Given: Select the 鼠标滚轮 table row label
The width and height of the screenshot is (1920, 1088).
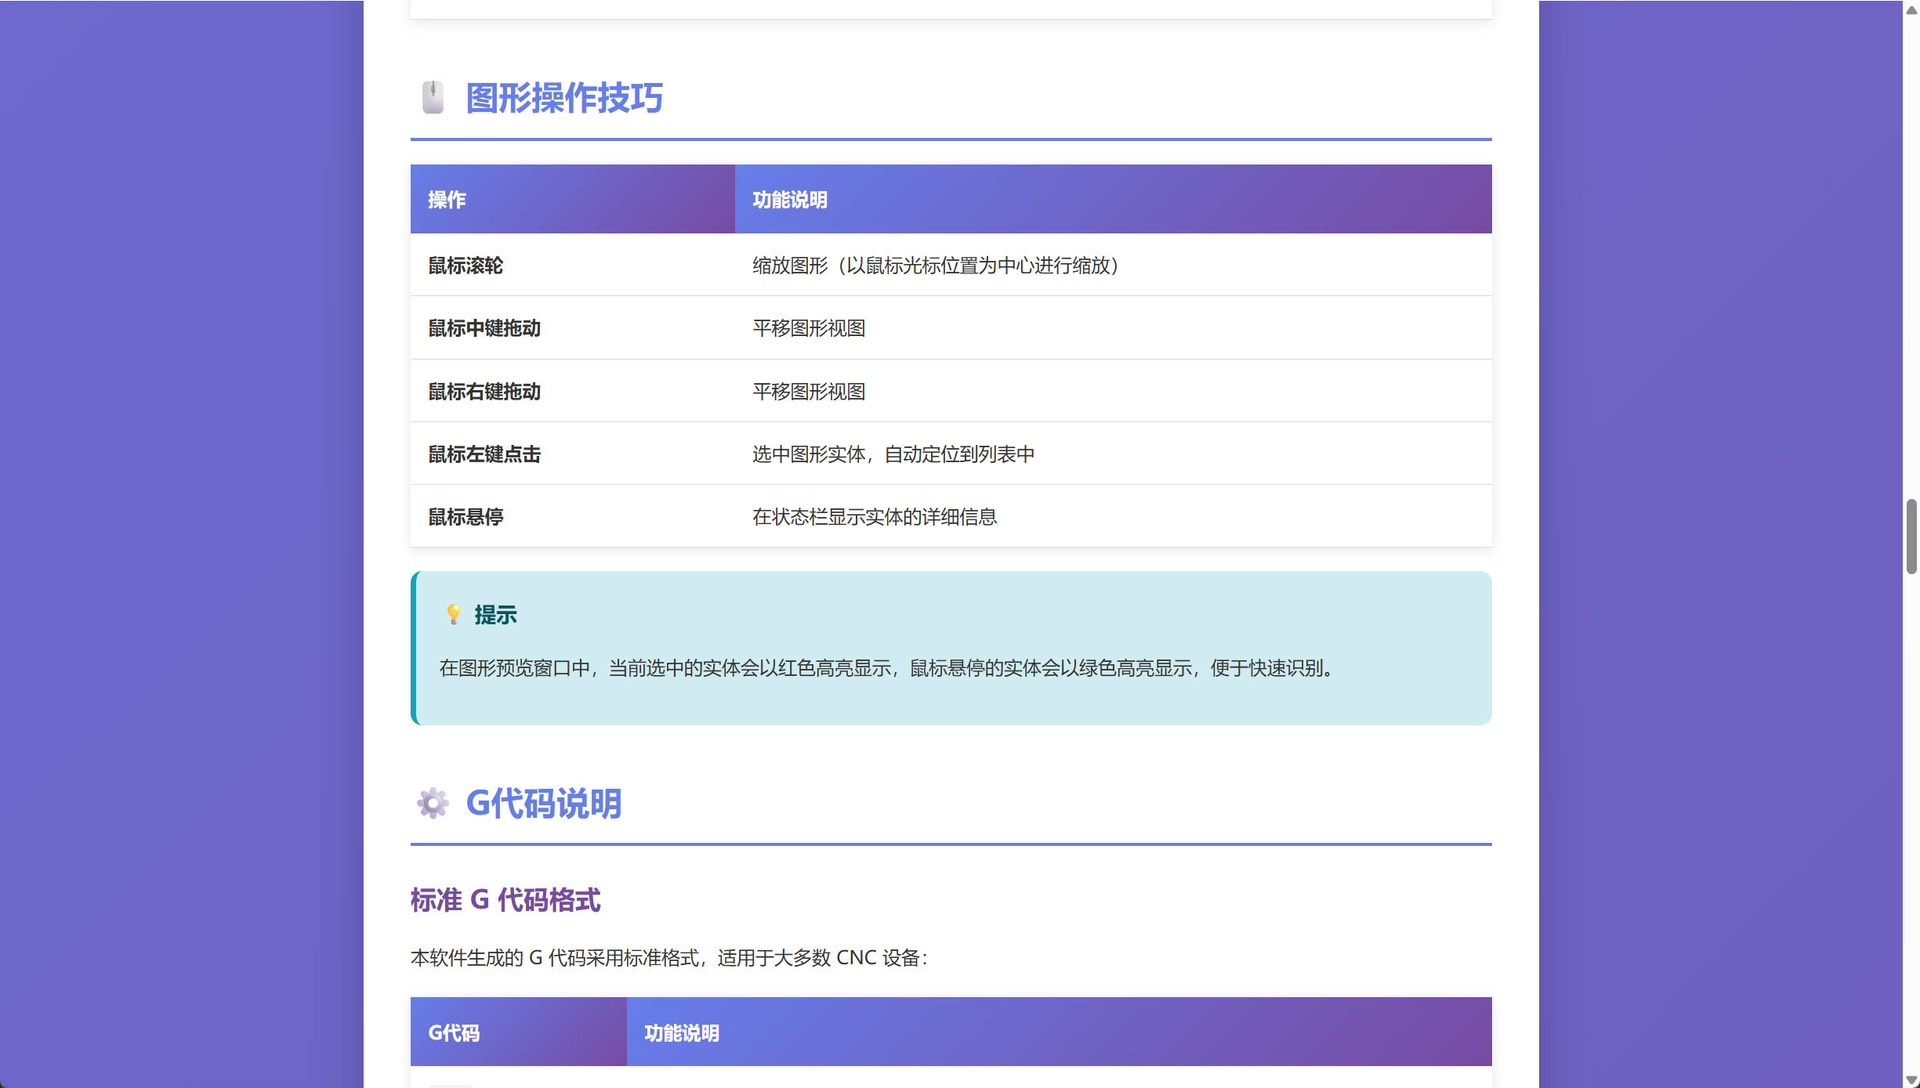Looking at the screenshot, I should click(x=465, y=266).
